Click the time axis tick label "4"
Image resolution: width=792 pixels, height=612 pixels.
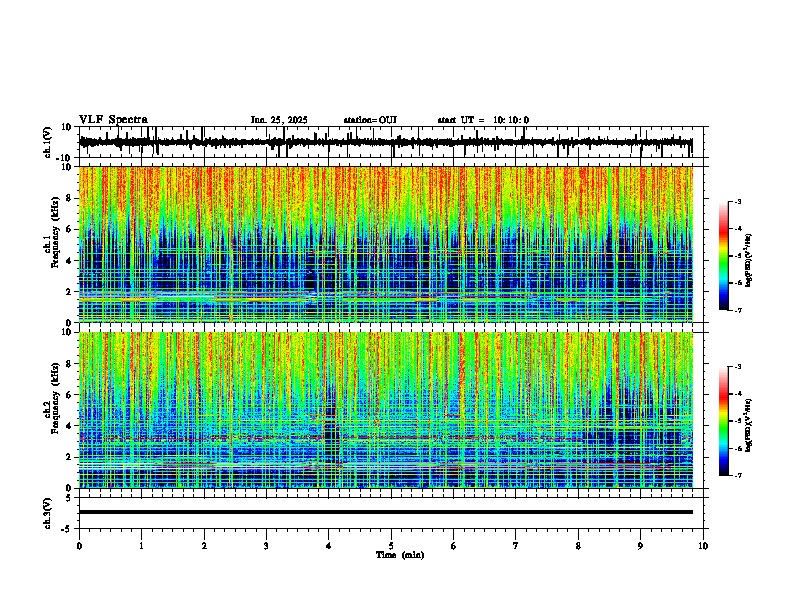click(x=329, y=546)
